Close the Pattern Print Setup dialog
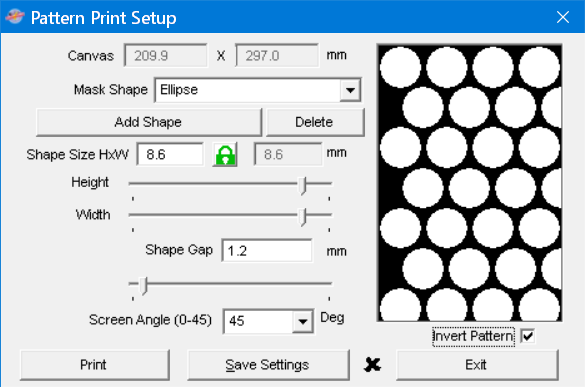 click(x=563, y=17)
